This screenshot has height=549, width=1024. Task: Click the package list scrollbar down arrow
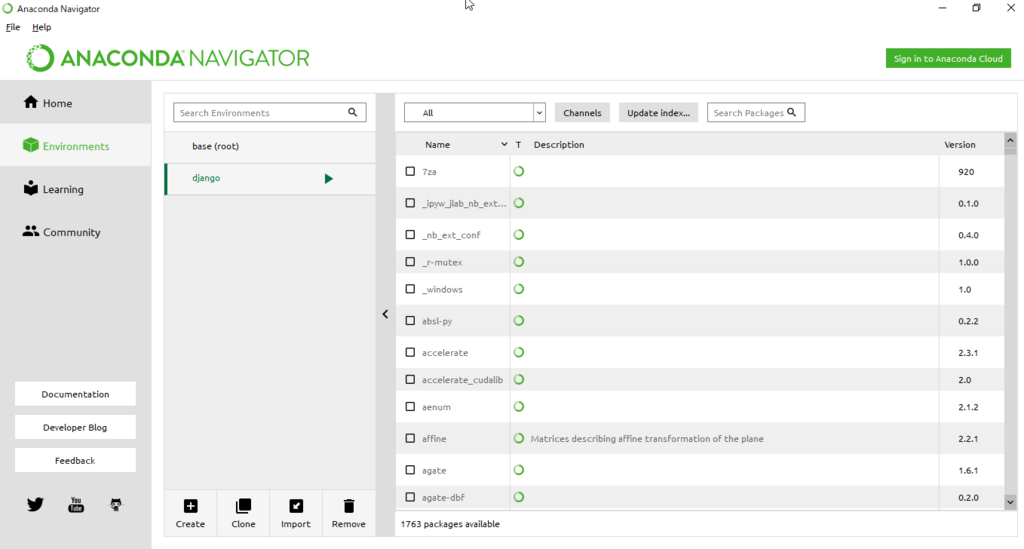pyautogui.click(x=1010, y=502)
